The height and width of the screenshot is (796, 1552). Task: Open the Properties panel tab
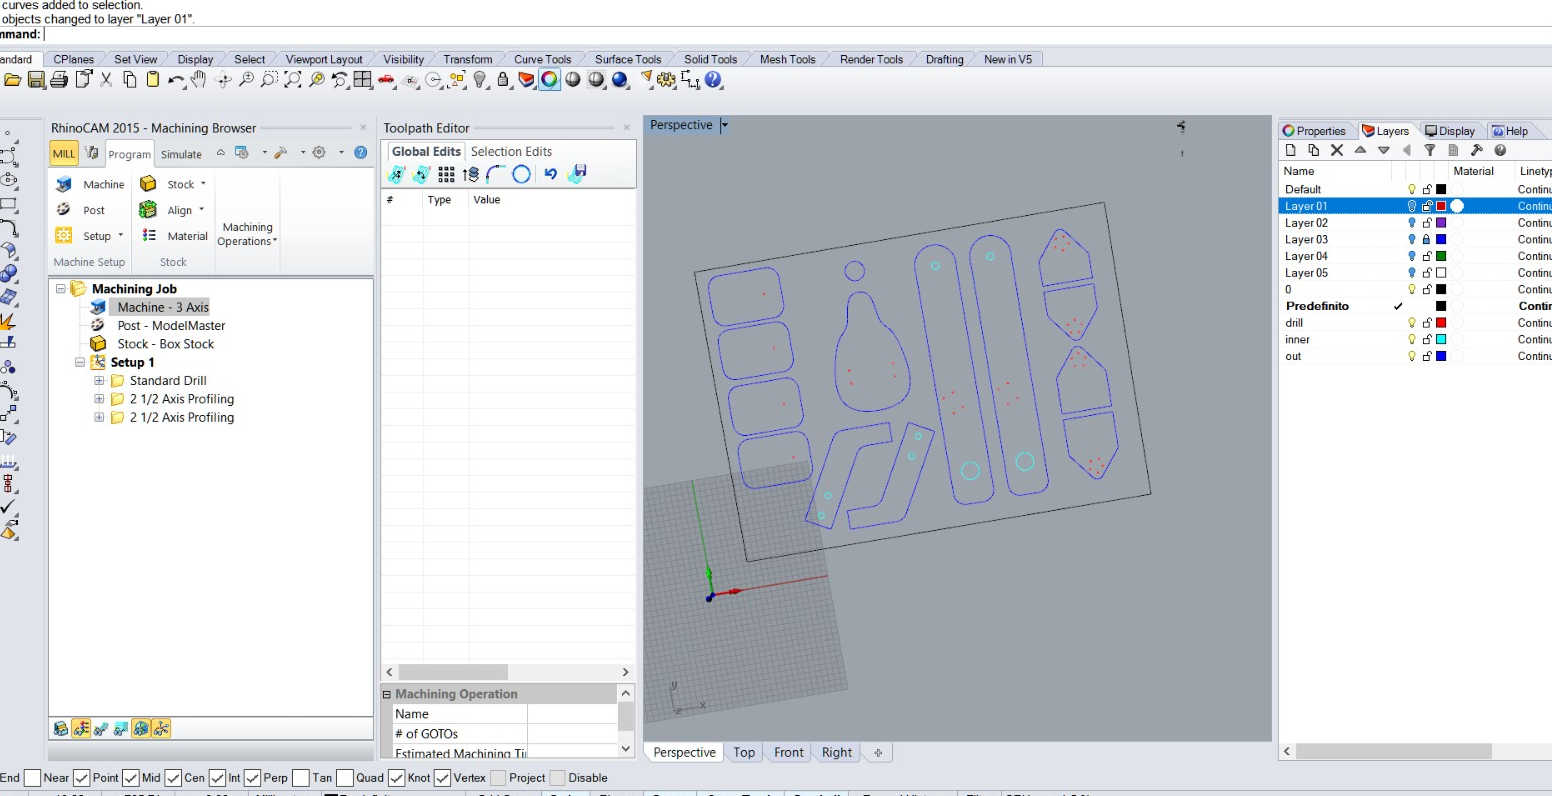(1314, 131)
